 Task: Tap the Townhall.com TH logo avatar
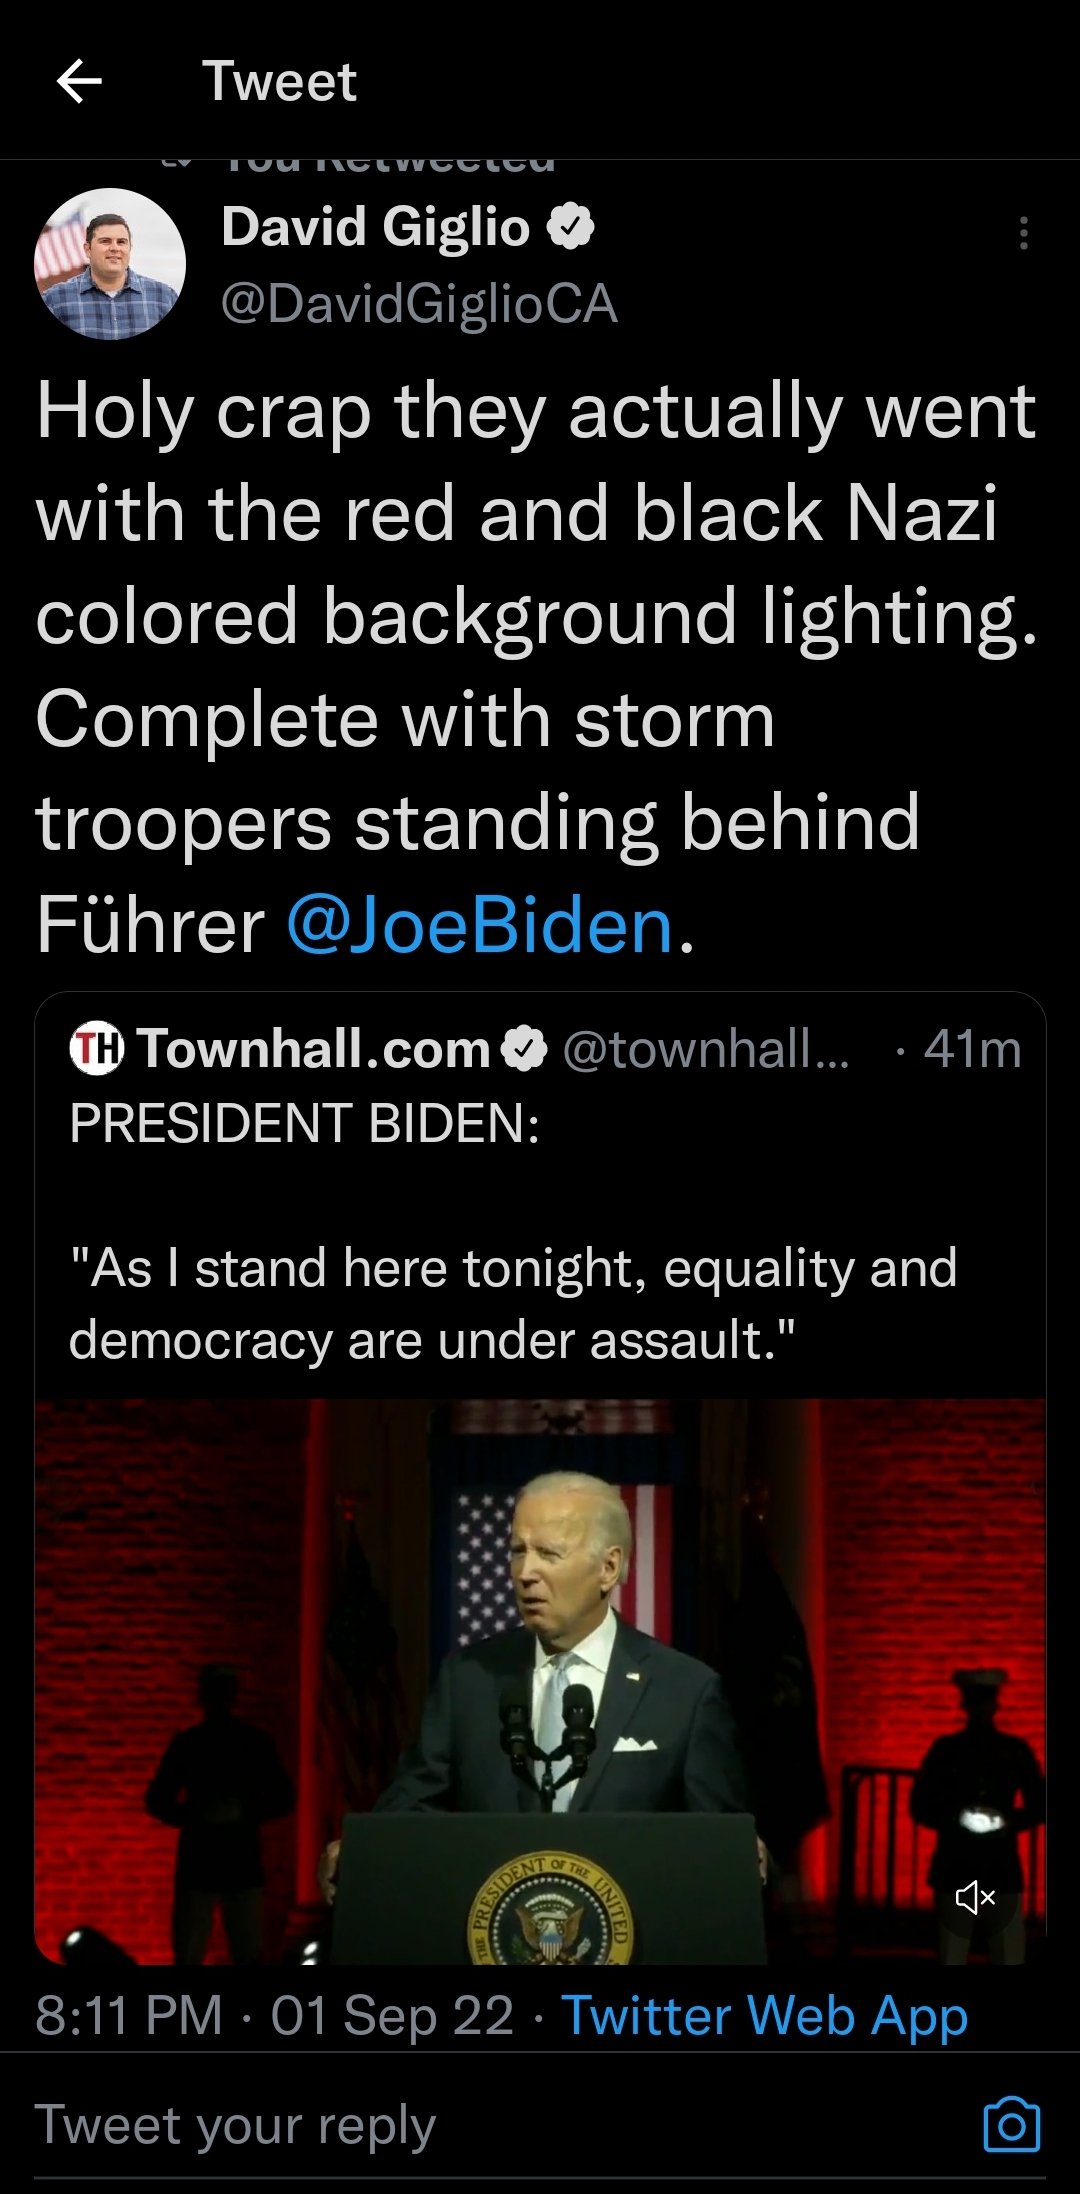96,1050
